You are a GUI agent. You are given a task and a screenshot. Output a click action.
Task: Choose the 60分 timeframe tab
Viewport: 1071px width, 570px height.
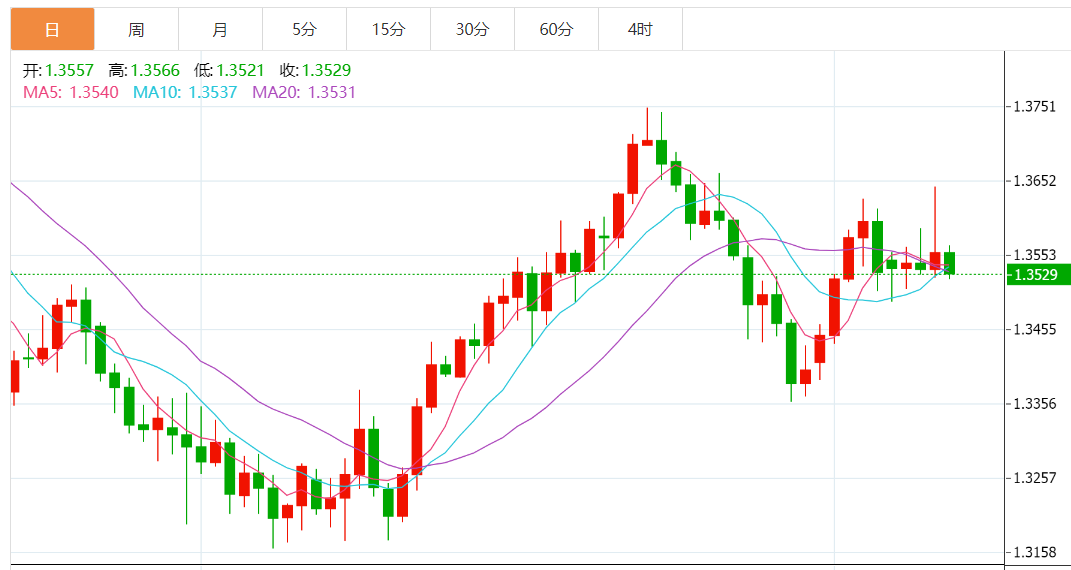click(556, 30)
